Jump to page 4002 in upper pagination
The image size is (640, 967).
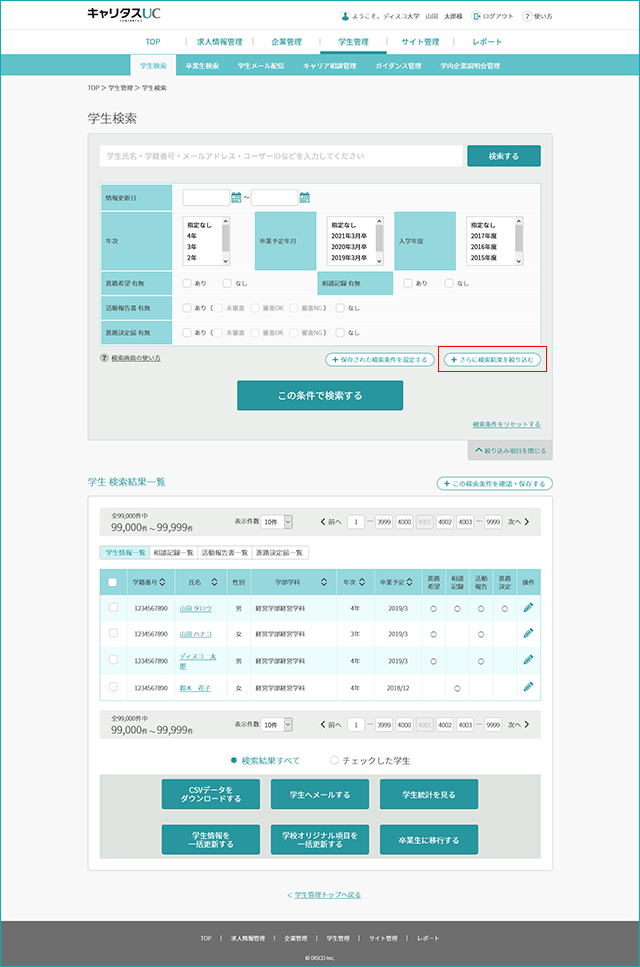pos(445,522)
